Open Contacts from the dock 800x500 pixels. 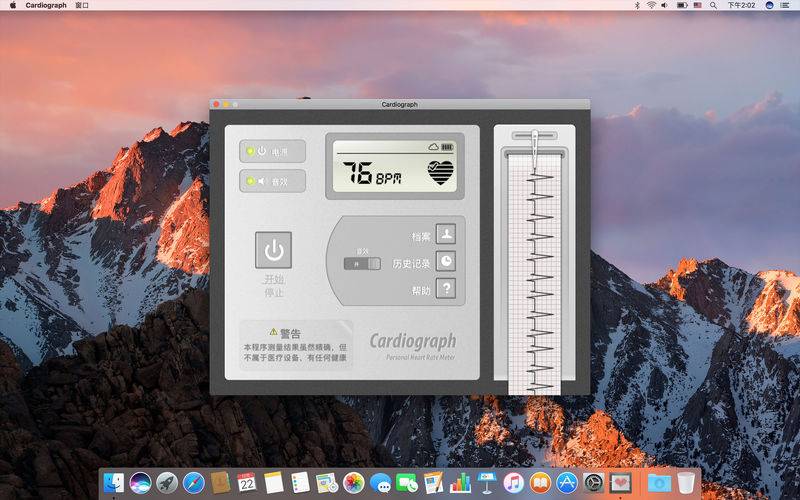point(220,482)
